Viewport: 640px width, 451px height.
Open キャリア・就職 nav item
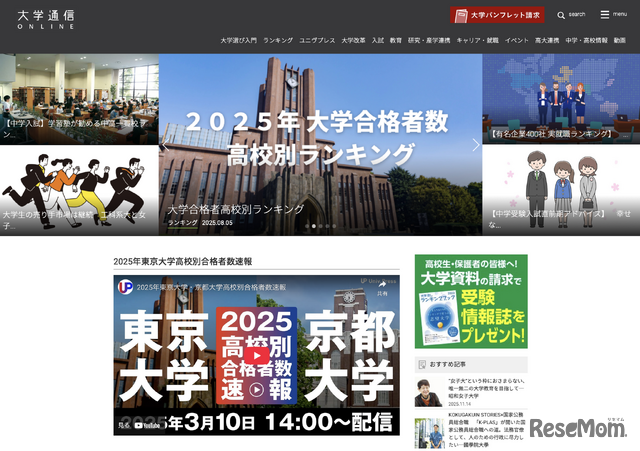click(478, 40)
